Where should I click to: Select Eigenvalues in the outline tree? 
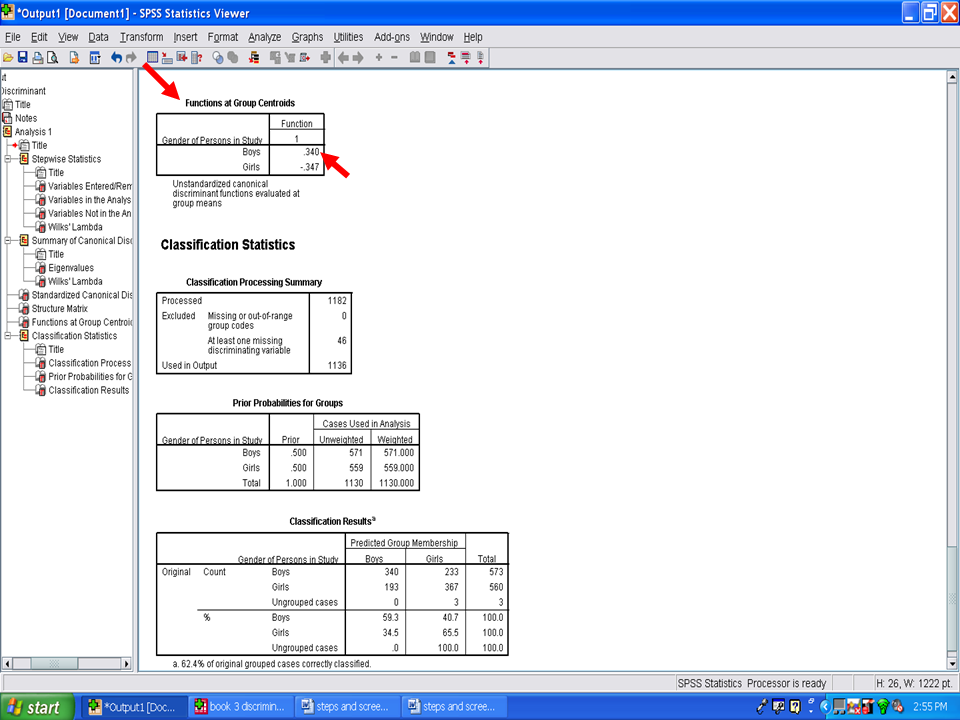[x=70, y=268]
